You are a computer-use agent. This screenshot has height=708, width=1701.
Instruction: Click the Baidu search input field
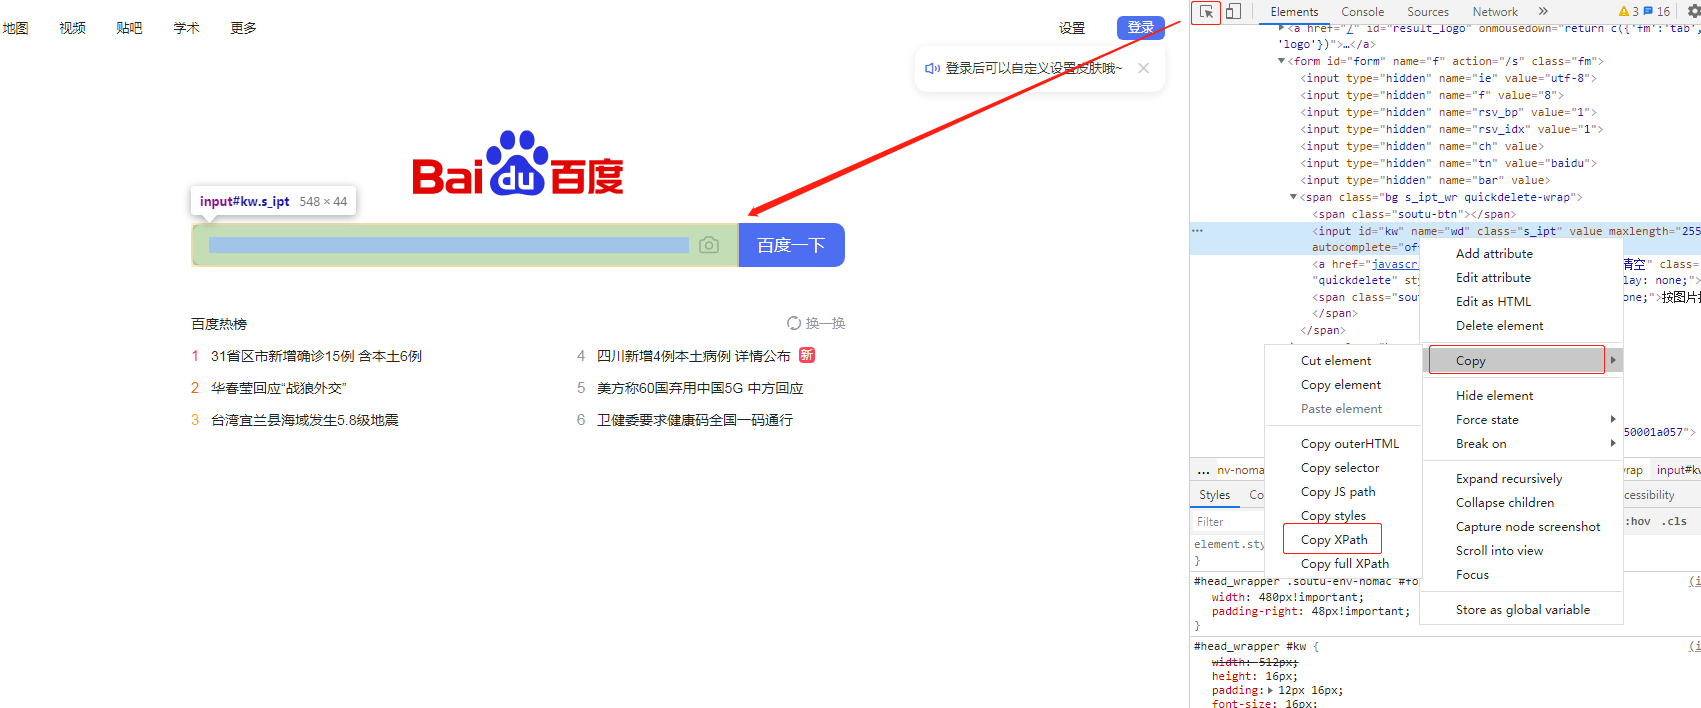coord(465,245)
